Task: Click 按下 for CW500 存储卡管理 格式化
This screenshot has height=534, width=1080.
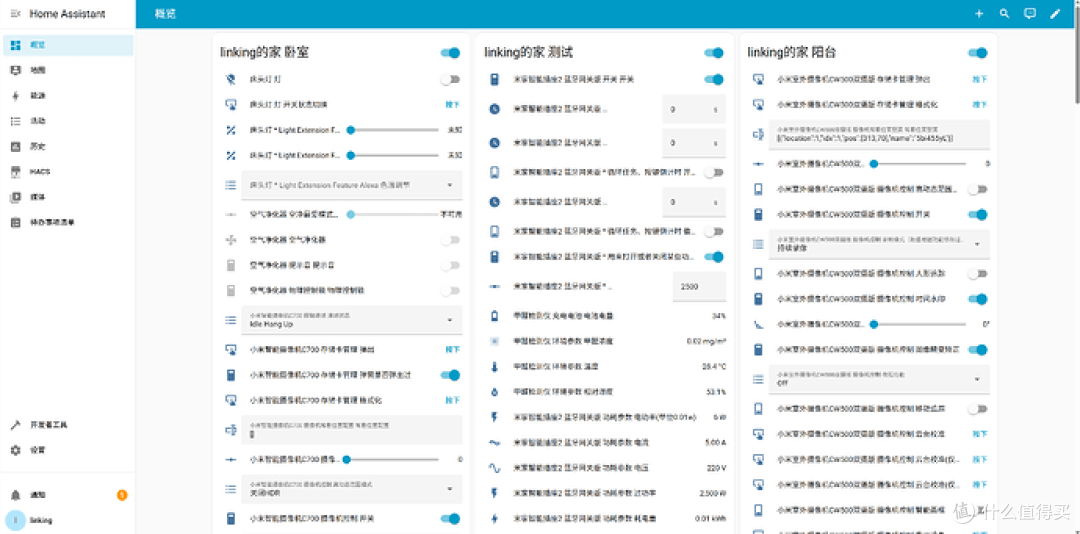Action: [979, 105]
